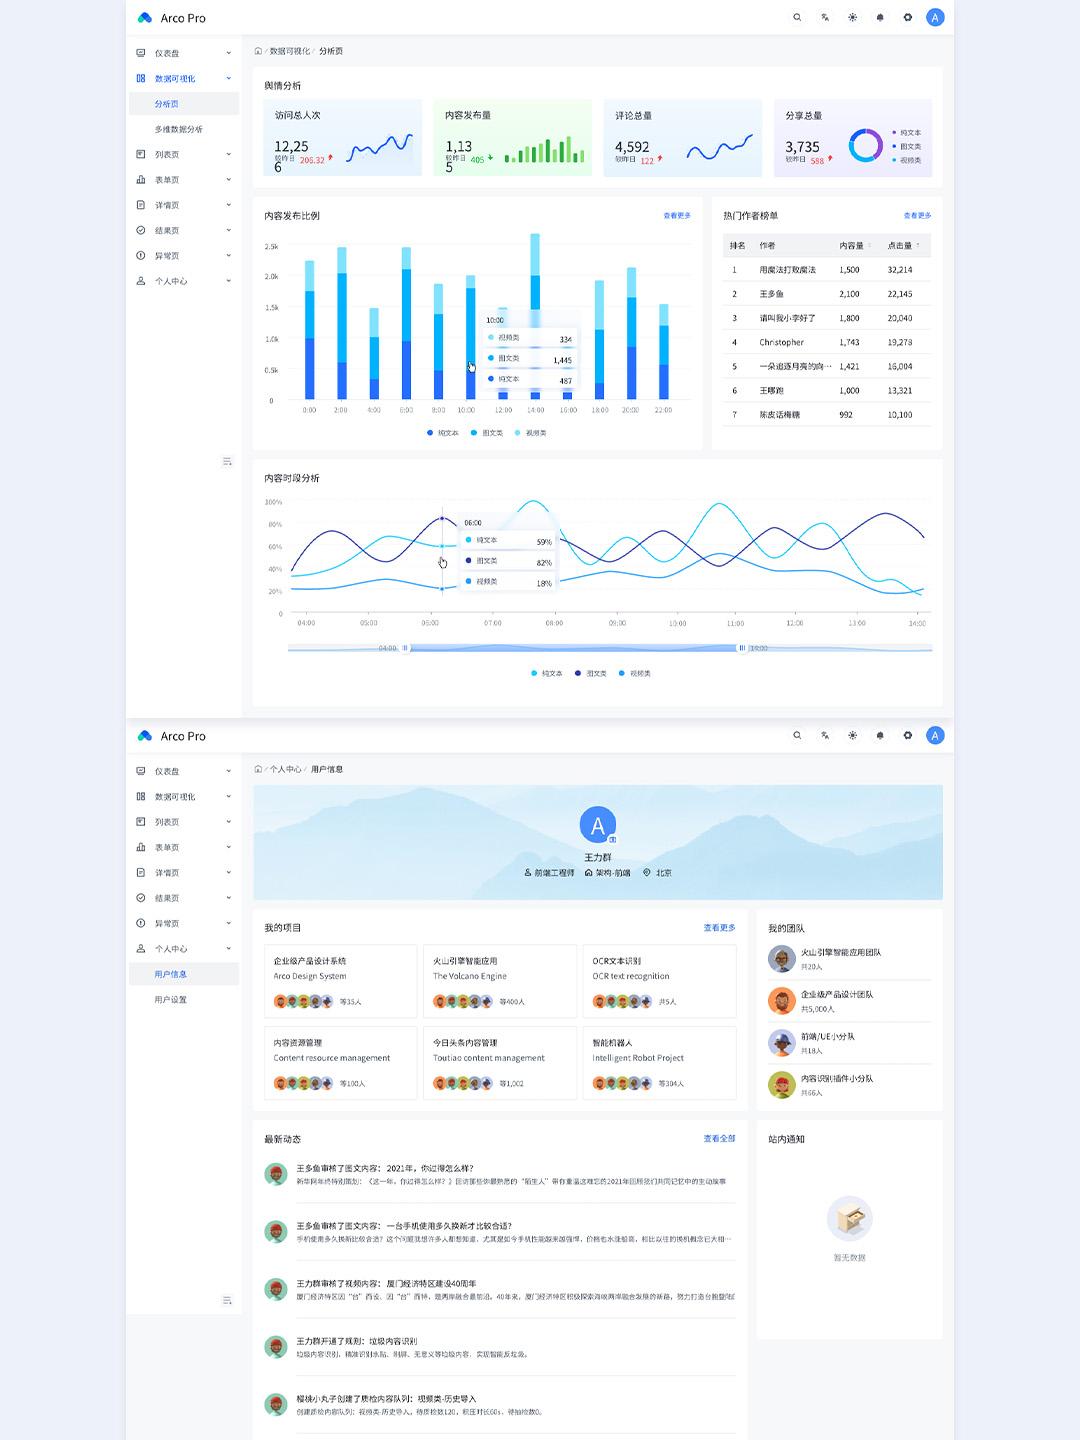Sort the author table by 点击量 column
This screenshot has width=1080, height=1440.
coord(903,246)
